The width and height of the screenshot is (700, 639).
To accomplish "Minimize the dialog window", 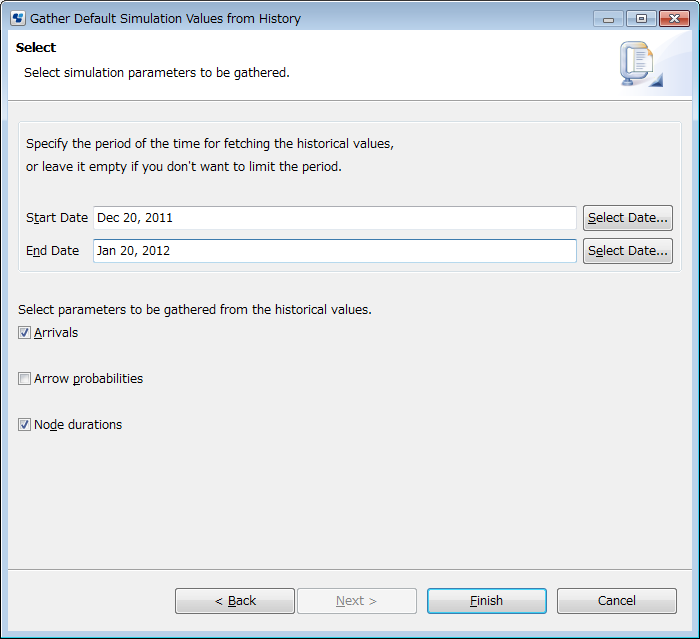I will click(x=608, y=19).
